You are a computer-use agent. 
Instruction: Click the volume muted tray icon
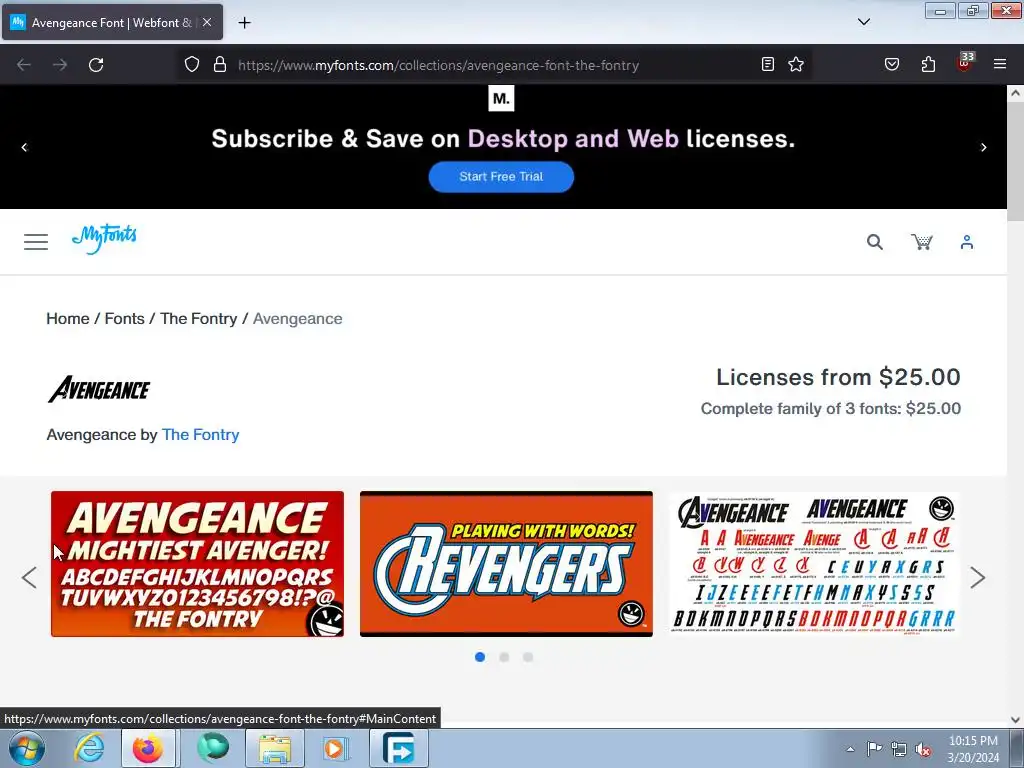[x=923, y=749]
